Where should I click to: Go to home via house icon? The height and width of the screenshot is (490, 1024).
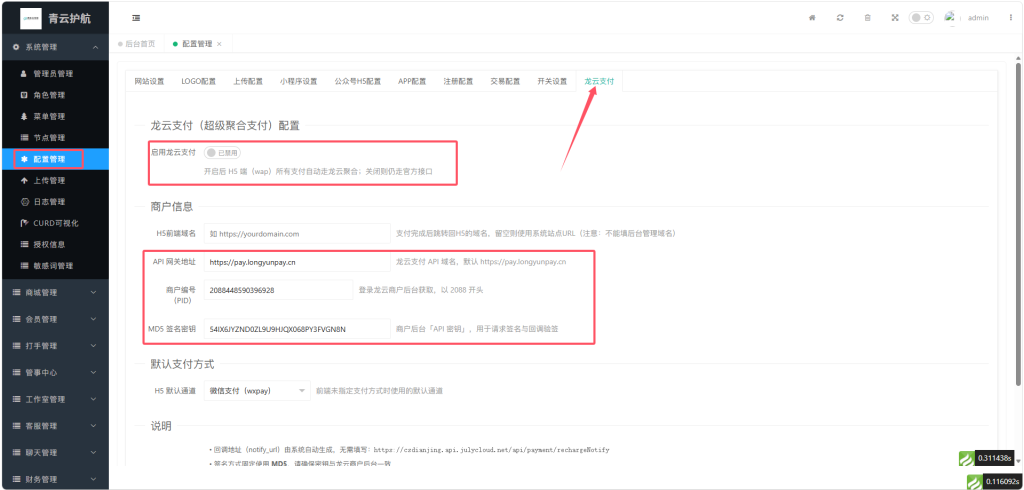click(x=812, y=18)
